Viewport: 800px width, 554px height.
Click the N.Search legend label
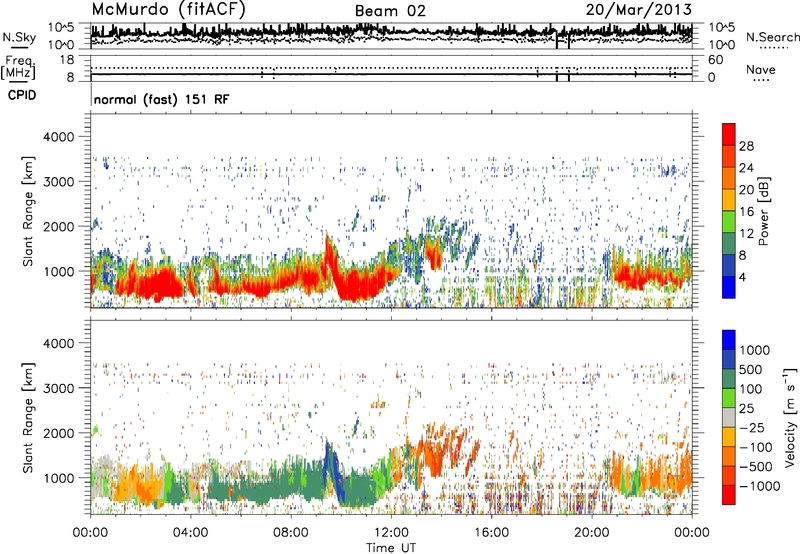[773, 37]
